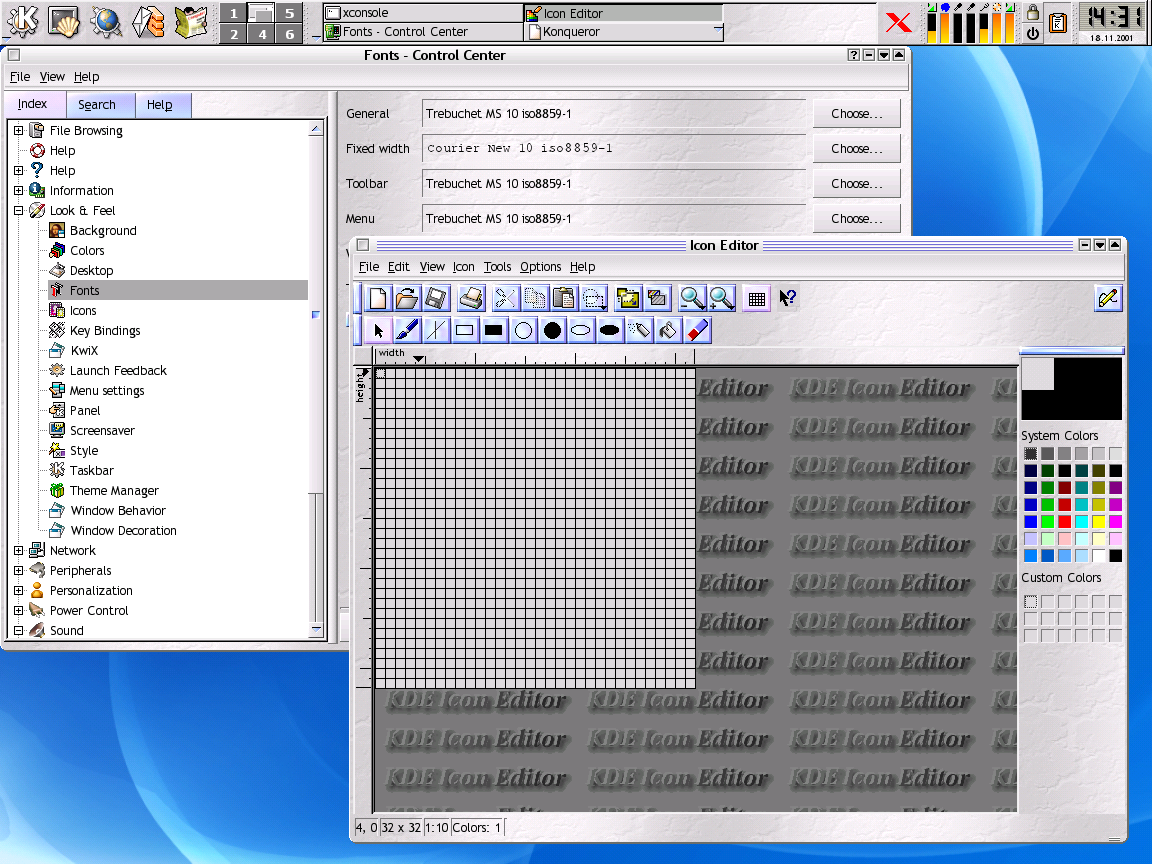Select the Filled circle tool
The width and height of the screenshot is (1152, 864).
(x=552, y=331)
